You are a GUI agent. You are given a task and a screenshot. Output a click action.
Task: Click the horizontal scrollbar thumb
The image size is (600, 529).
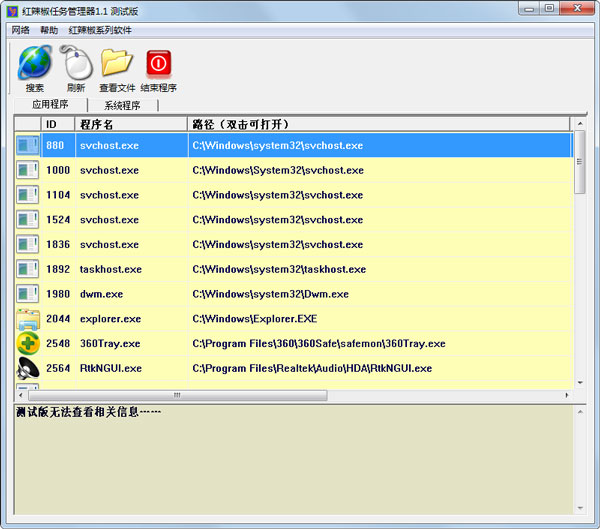178,395
